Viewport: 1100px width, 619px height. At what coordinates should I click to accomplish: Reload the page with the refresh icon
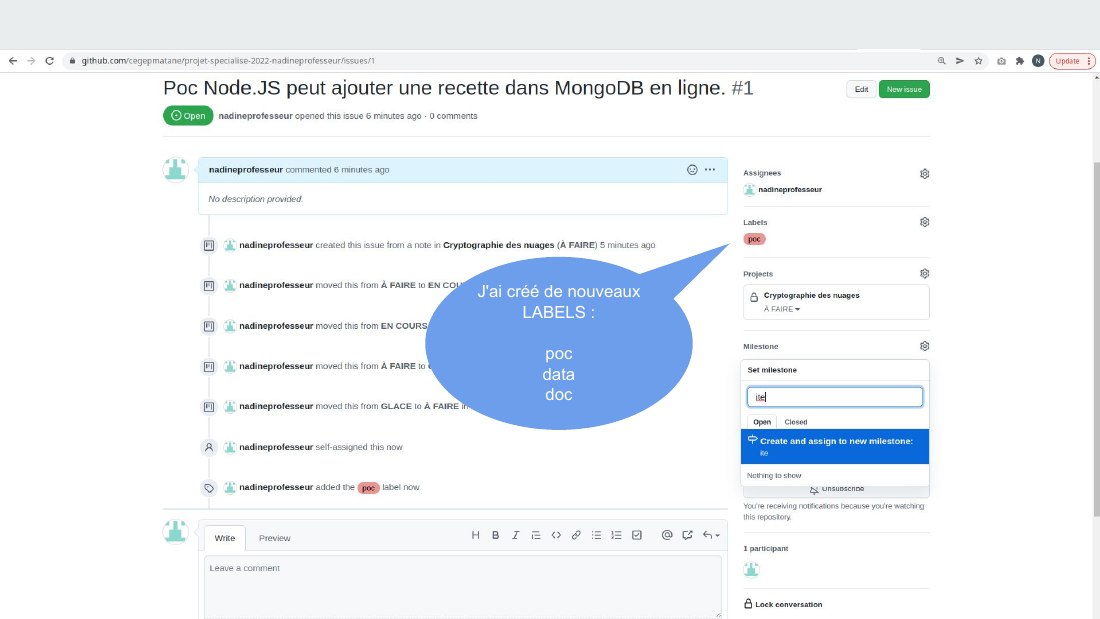49,61
